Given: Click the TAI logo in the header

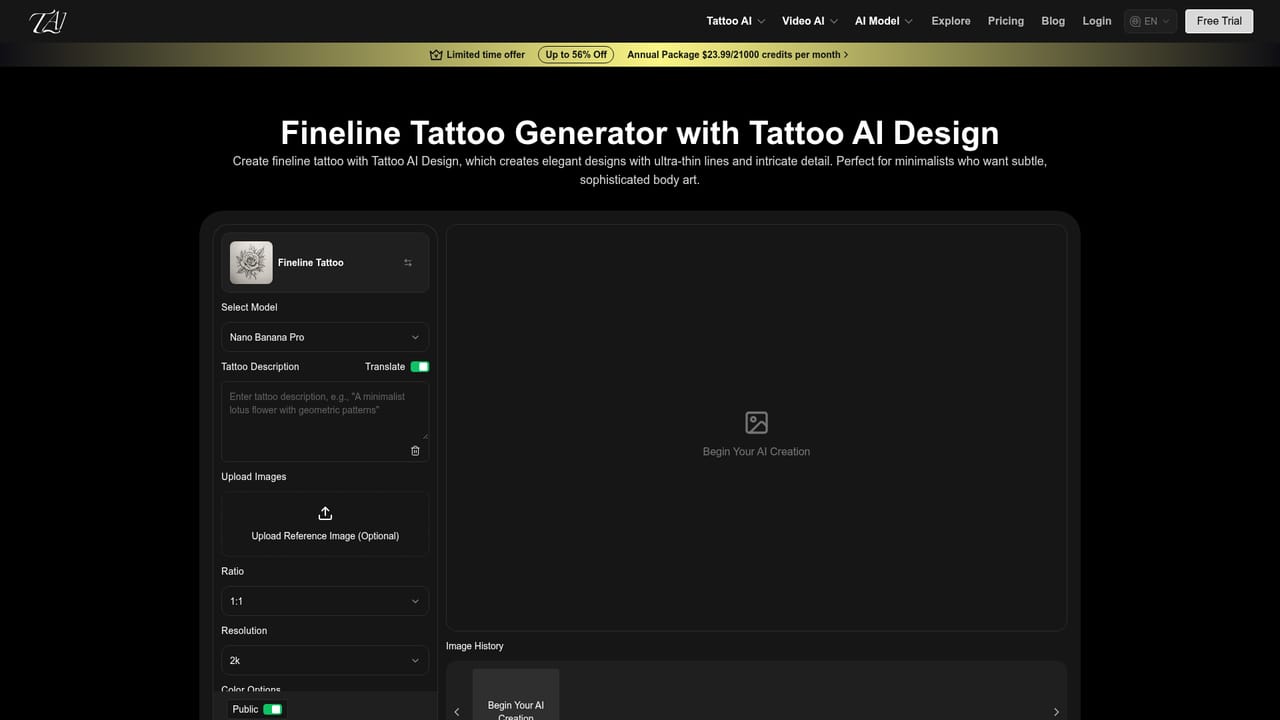Looking at the screenshot, I should (x=48, y=21).
